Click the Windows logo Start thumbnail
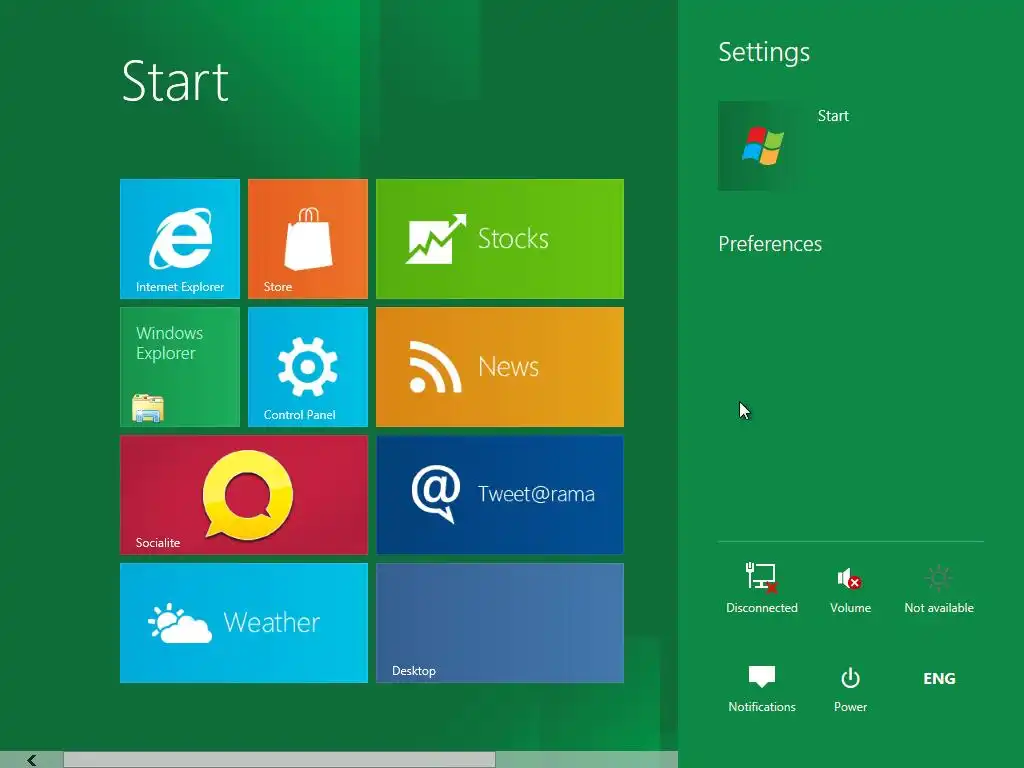This screenshot has width=1024, height=768. click(x=763, y=146)
